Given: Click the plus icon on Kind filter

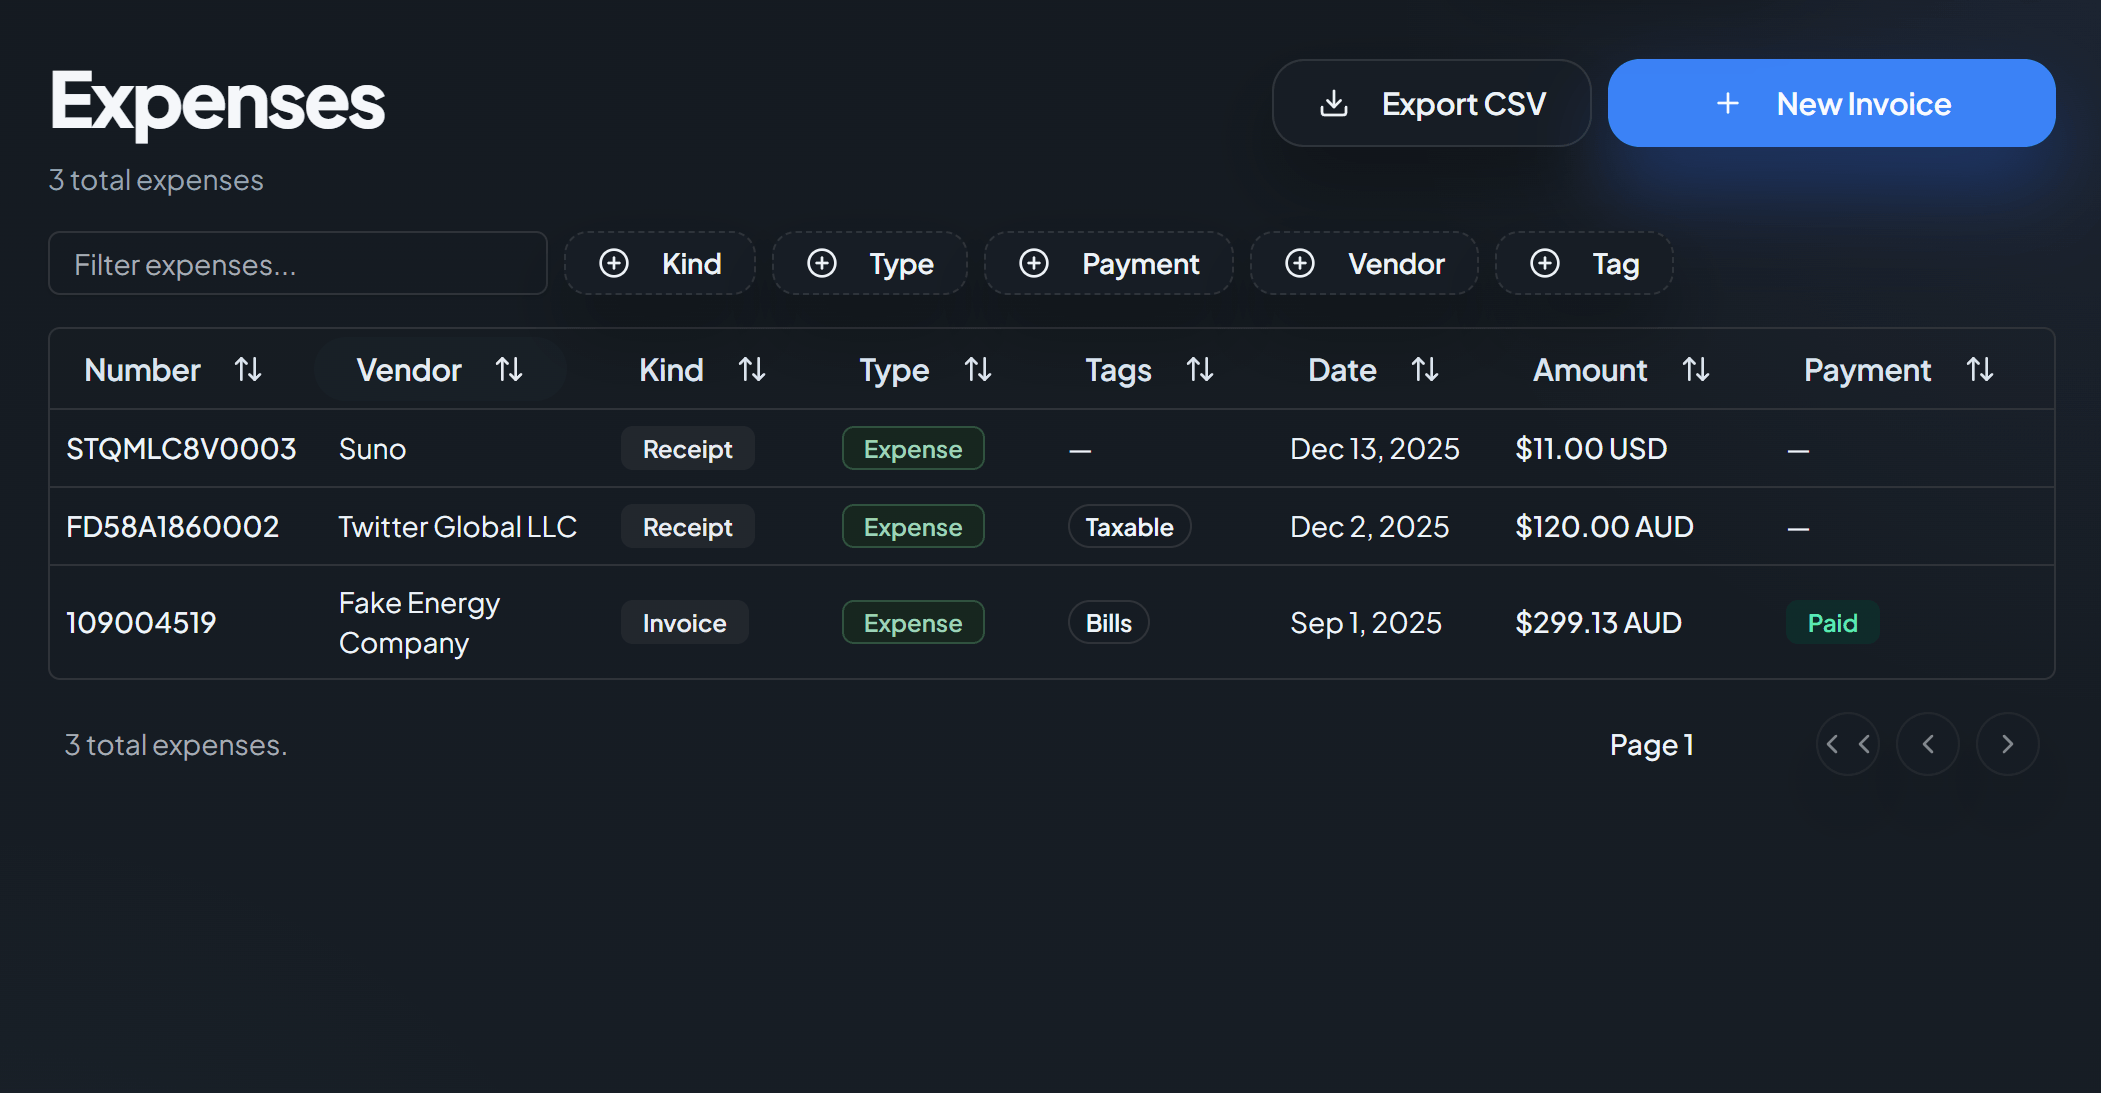Looking at the screenshot, I should click(614, 263).
